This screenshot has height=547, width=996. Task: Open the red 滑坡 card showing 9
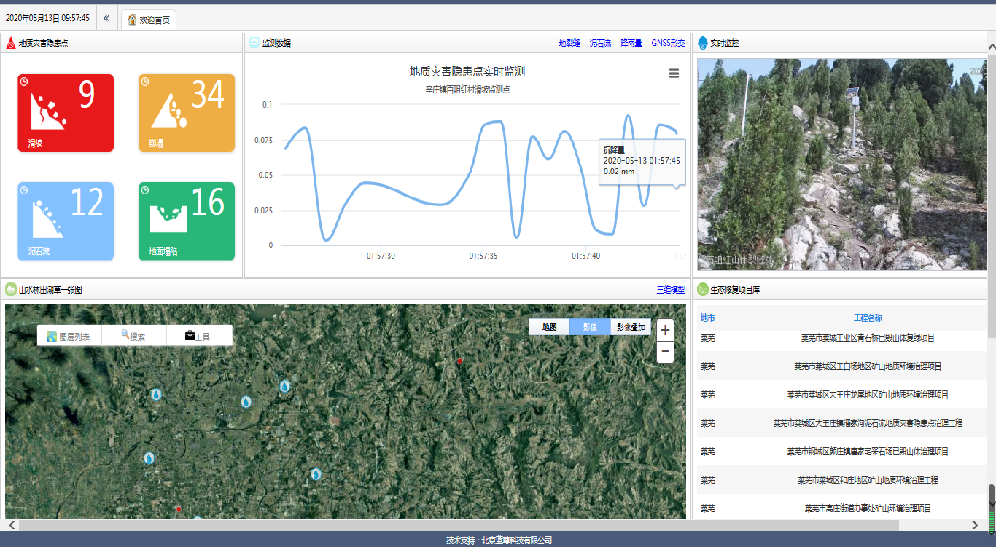(65, 113)
